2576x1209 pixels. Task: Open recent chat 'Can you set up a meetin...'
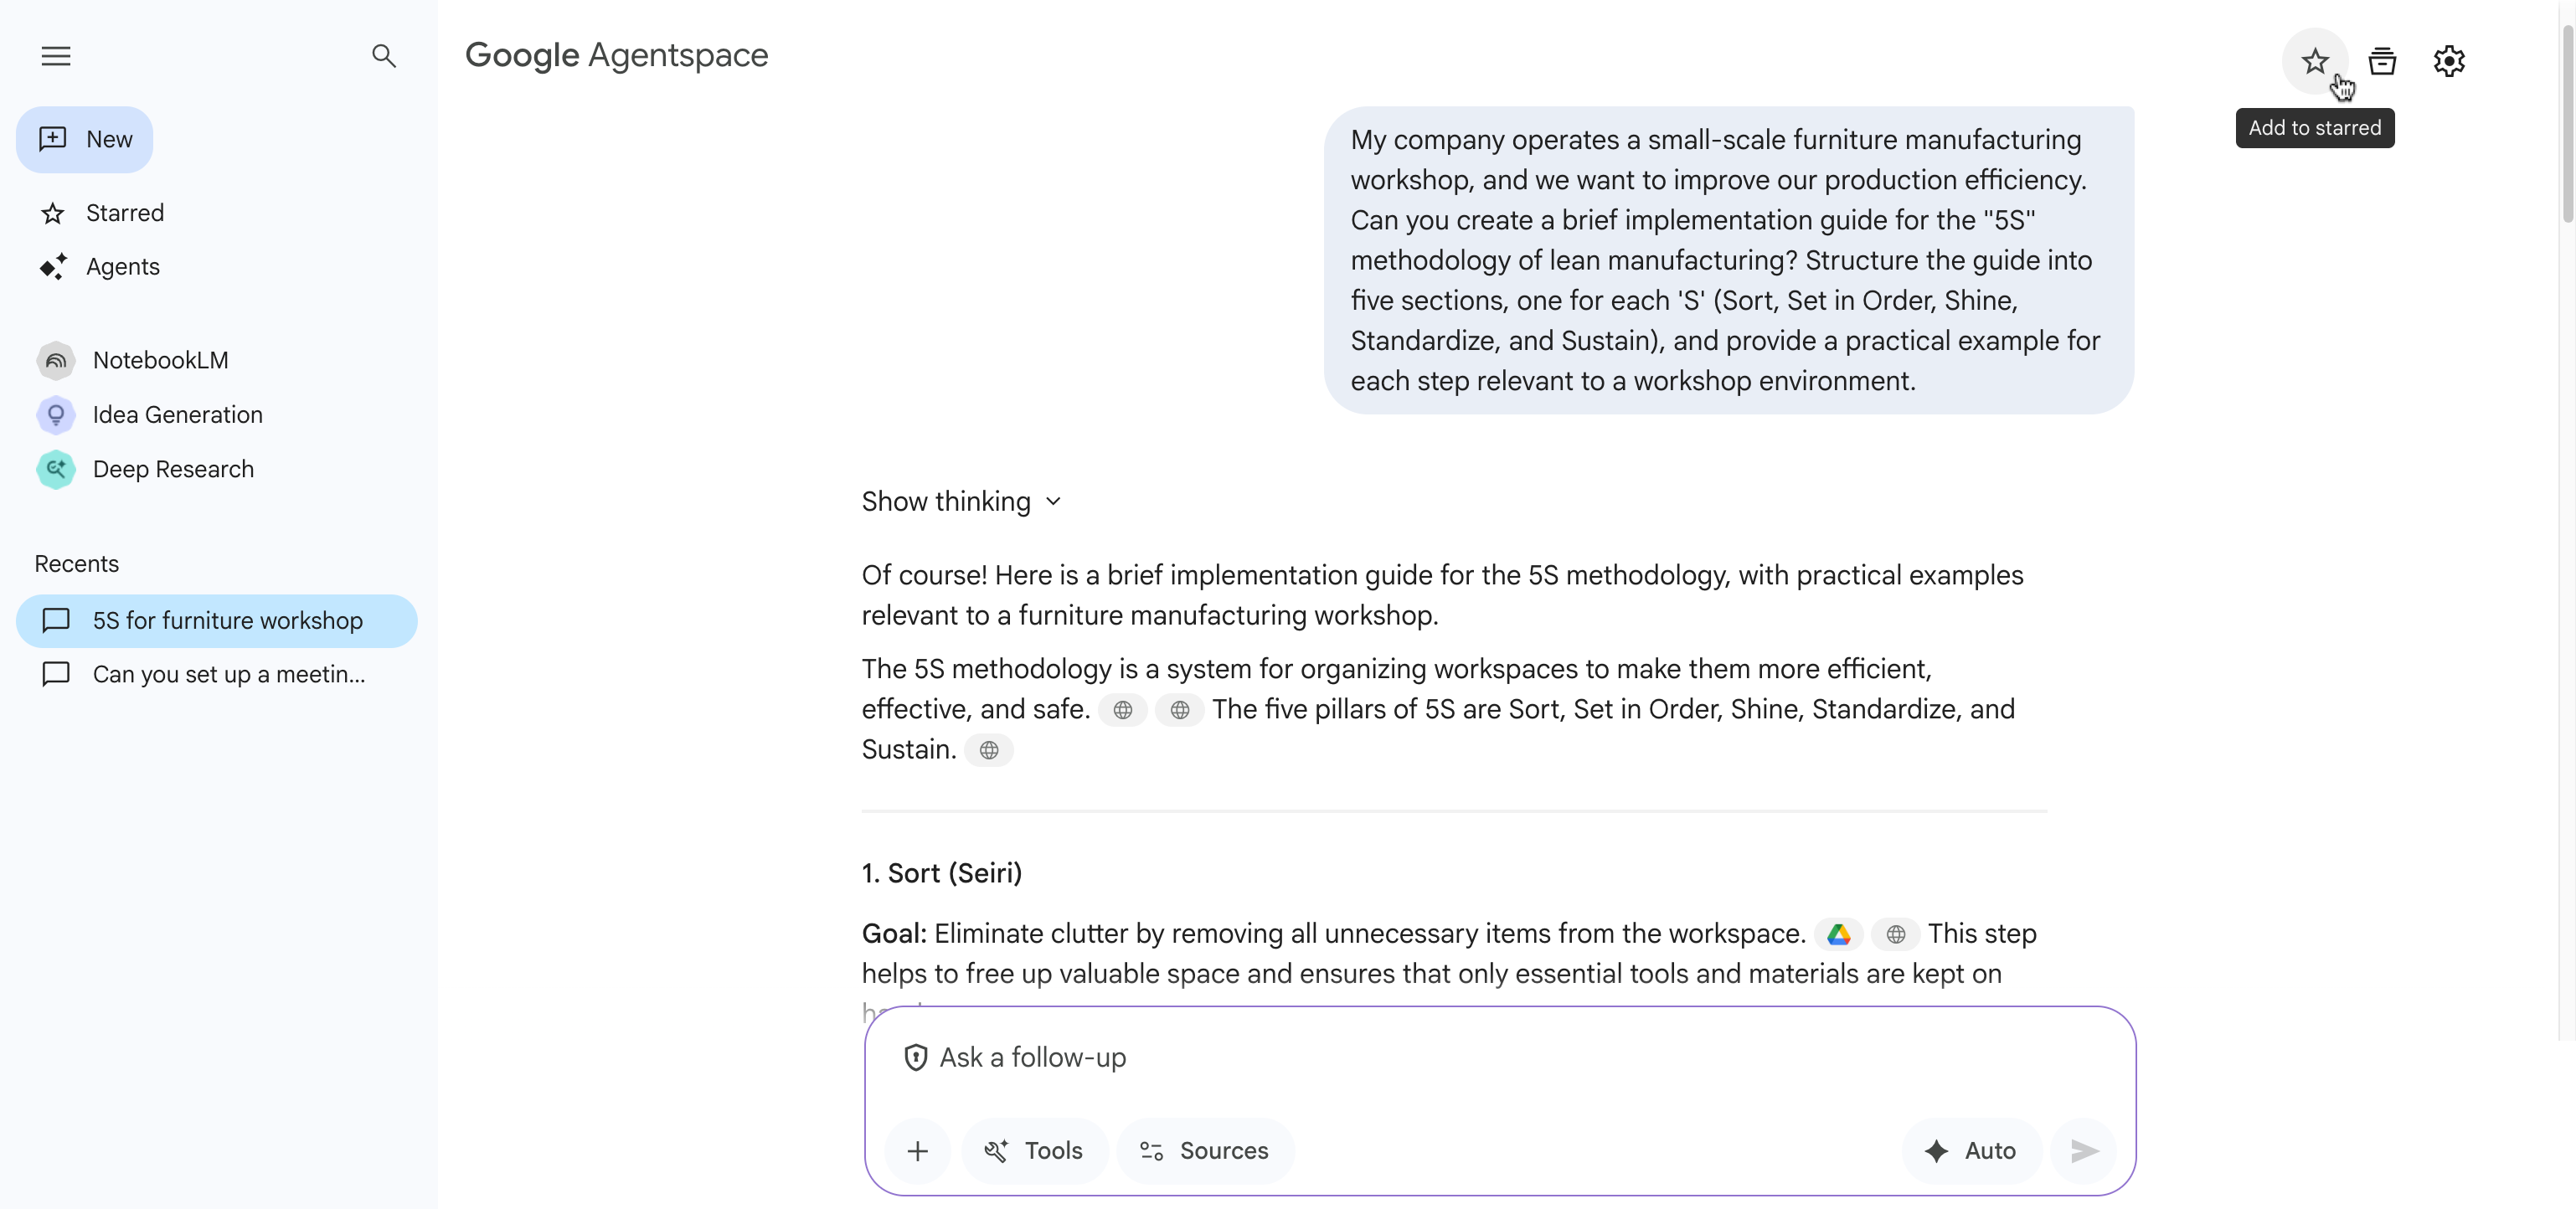pyautogui.click(x=217, y=674)
